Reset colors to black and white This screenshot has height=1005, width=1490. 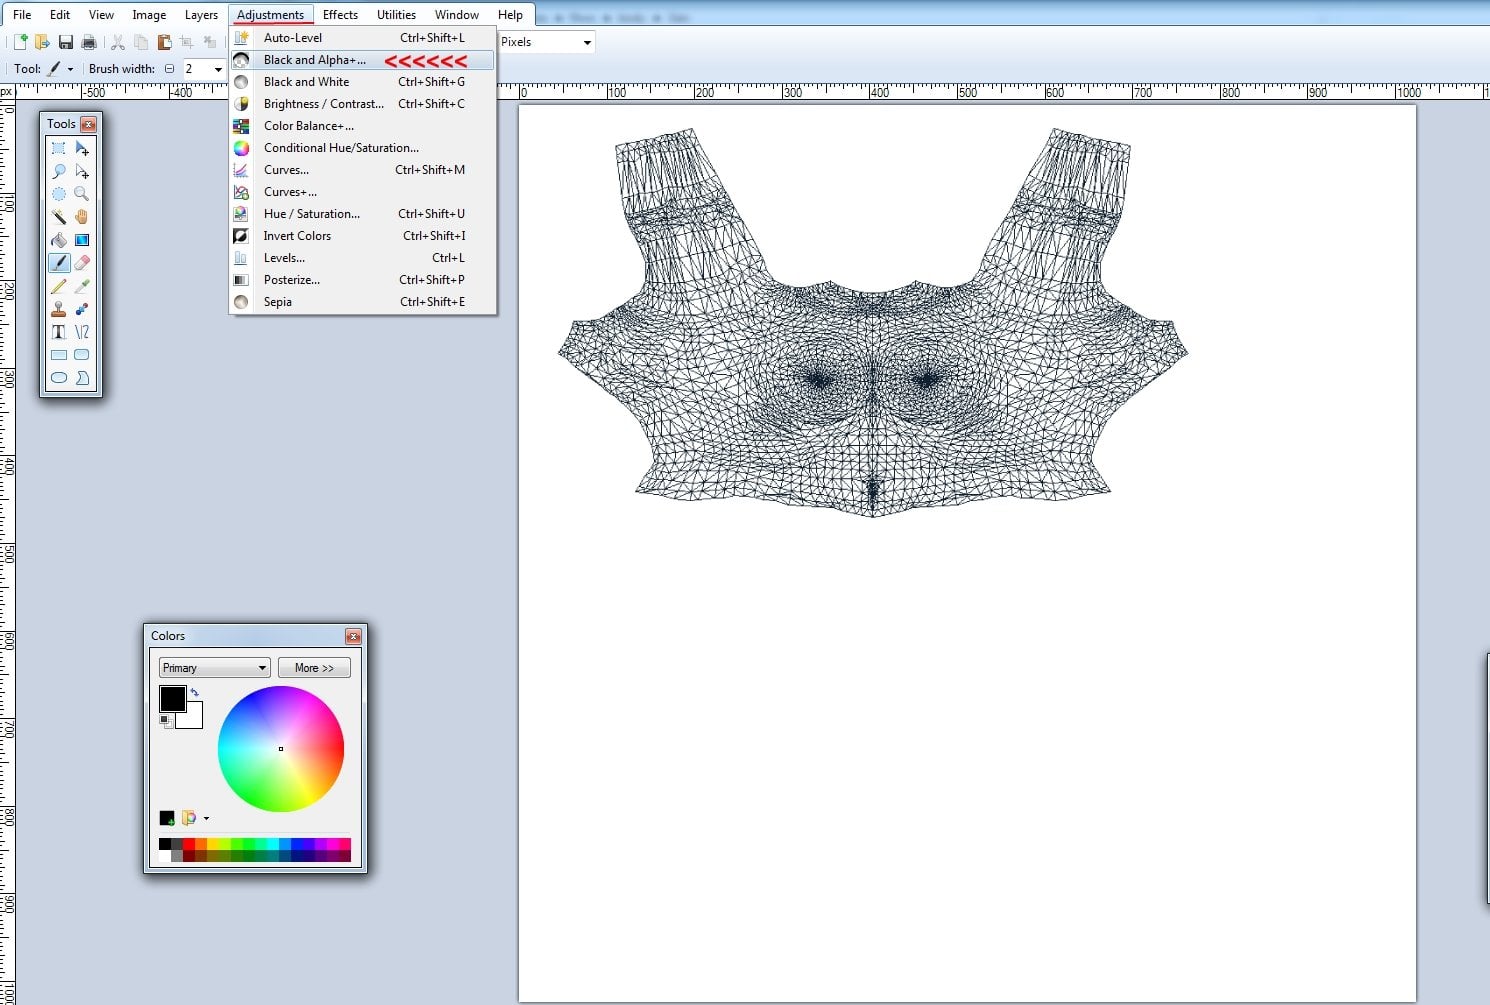tap(165, 720)
